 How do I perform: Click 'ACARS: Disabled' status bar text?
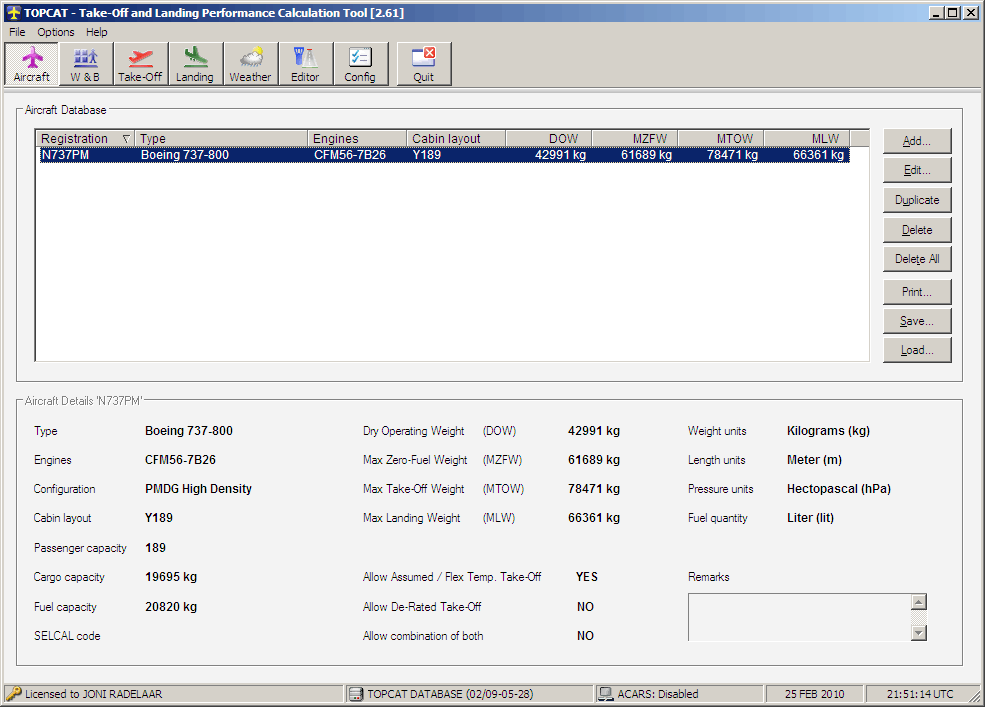click(658, 694)
